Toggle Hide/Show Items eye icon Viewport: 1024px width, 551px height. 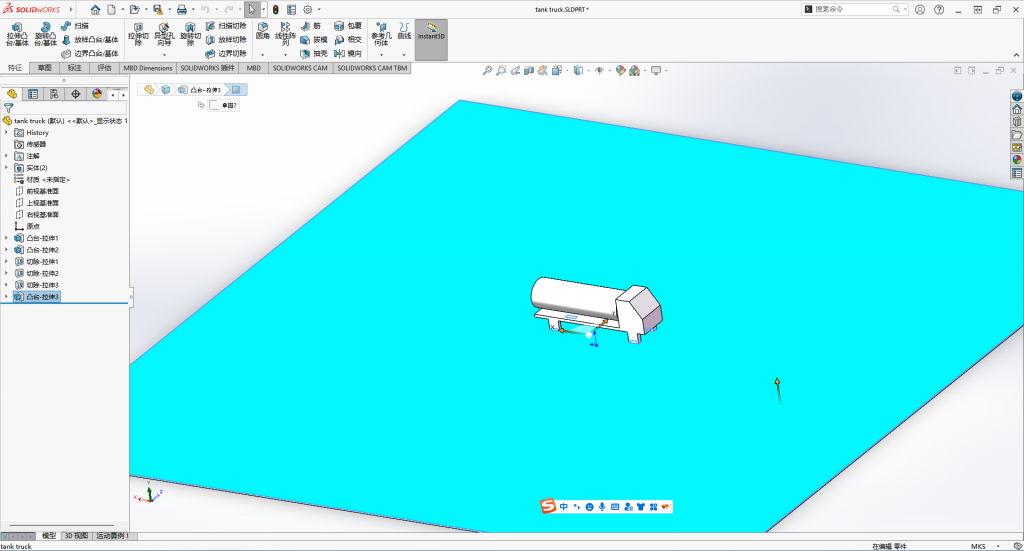pyautogui.click(x=599, y=71)
